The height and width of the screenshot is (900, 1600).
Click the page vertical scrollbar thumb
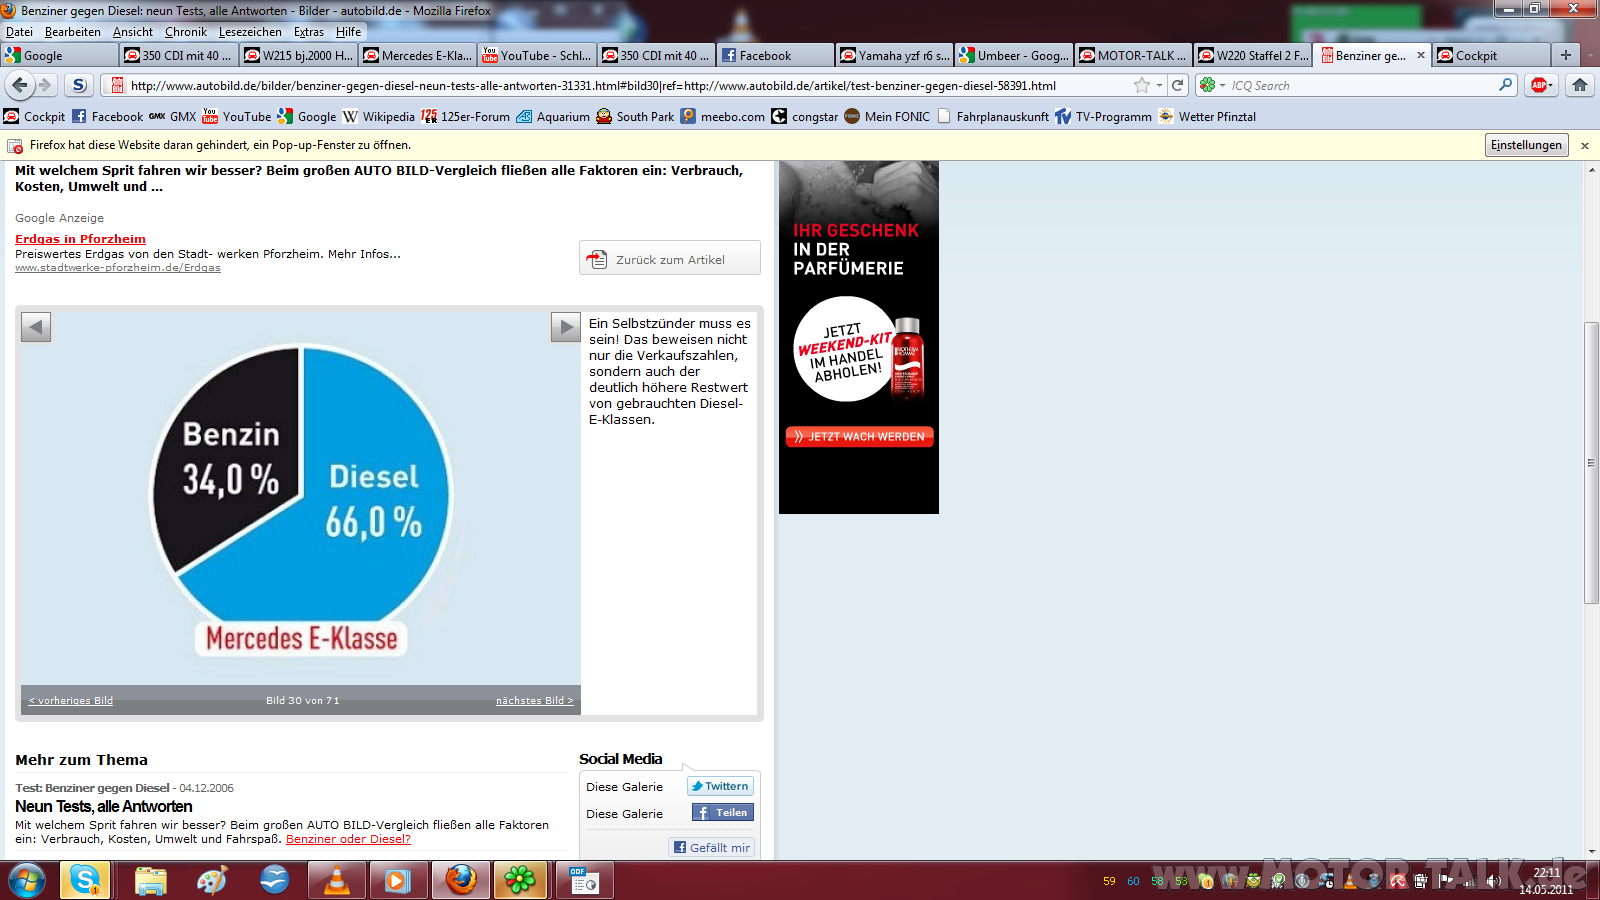click(1591, 462)
